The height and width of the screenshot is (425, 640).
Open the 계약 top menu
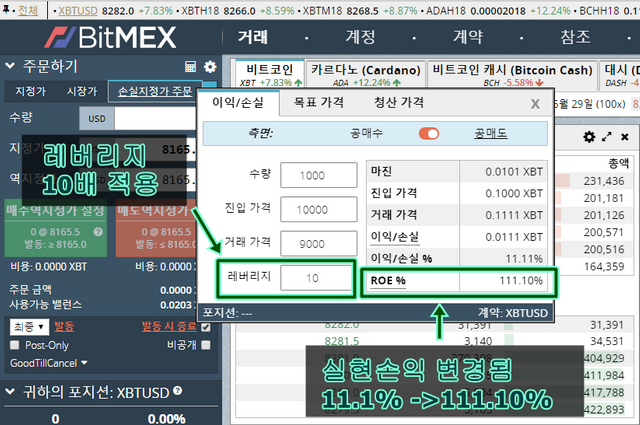pyautogui.click(x=468, y=37)
